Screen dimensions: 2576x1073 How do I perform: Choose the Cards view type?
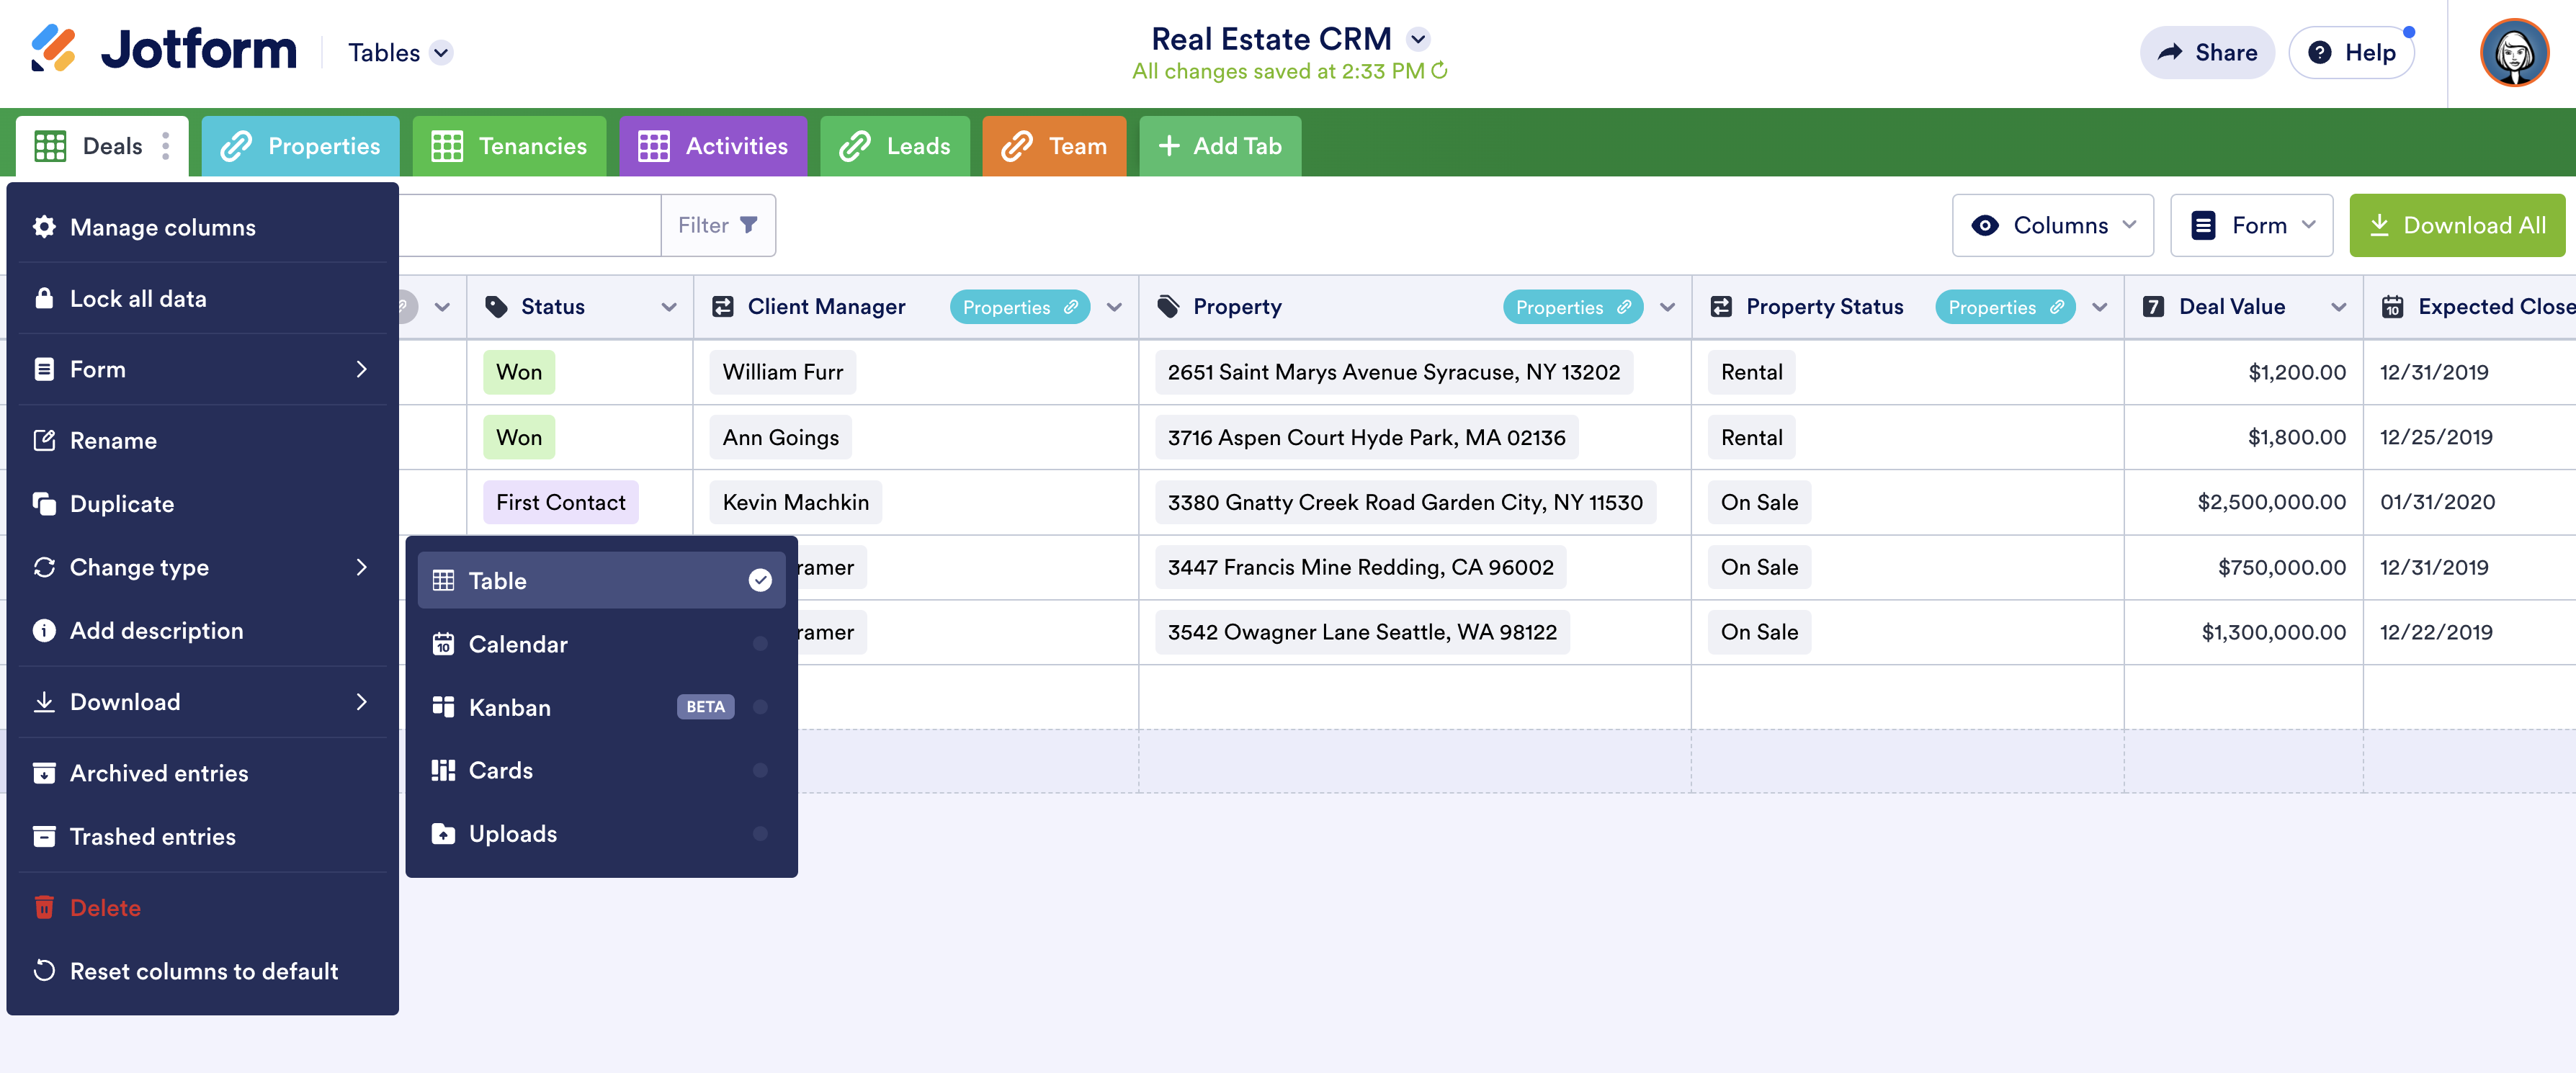coord(500,770)
